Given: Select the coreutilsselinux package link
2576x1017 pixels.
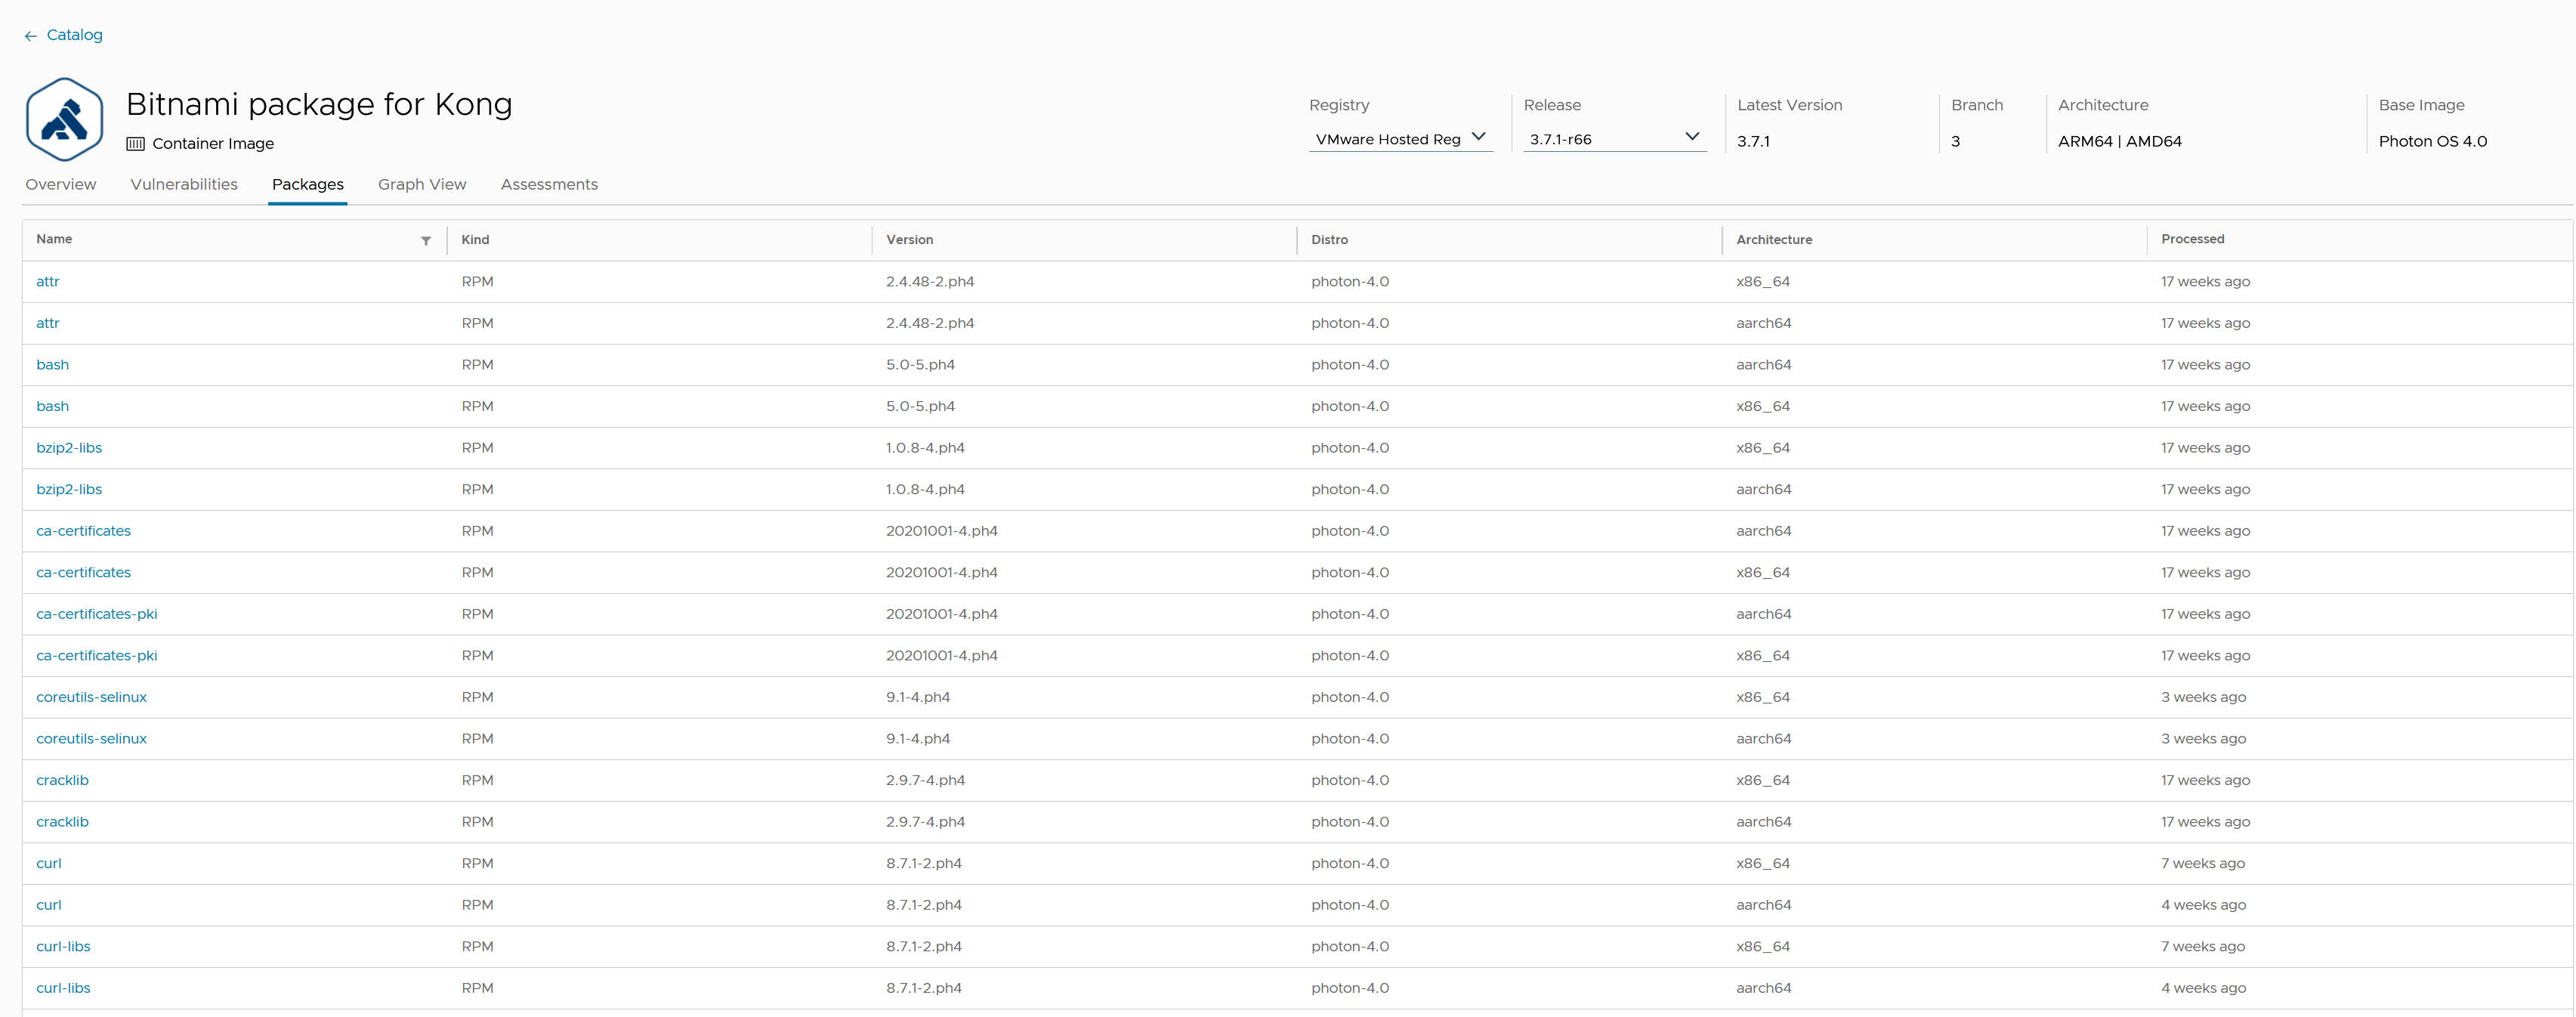Looking at the screenshot, I should 94,697.
